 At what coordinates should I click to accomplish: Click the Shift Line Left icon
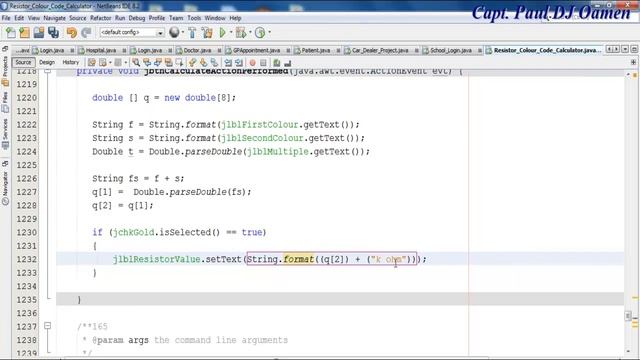click(x=228, y=63)
